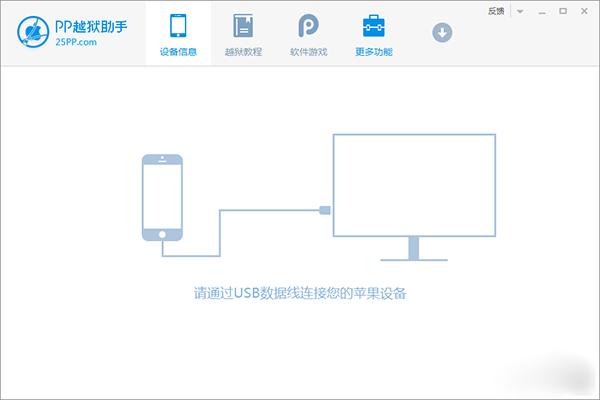Select the 软件游戏 P-shaped icon
The height and width of the screenshot is (400, 600).
tap(307, 25)
